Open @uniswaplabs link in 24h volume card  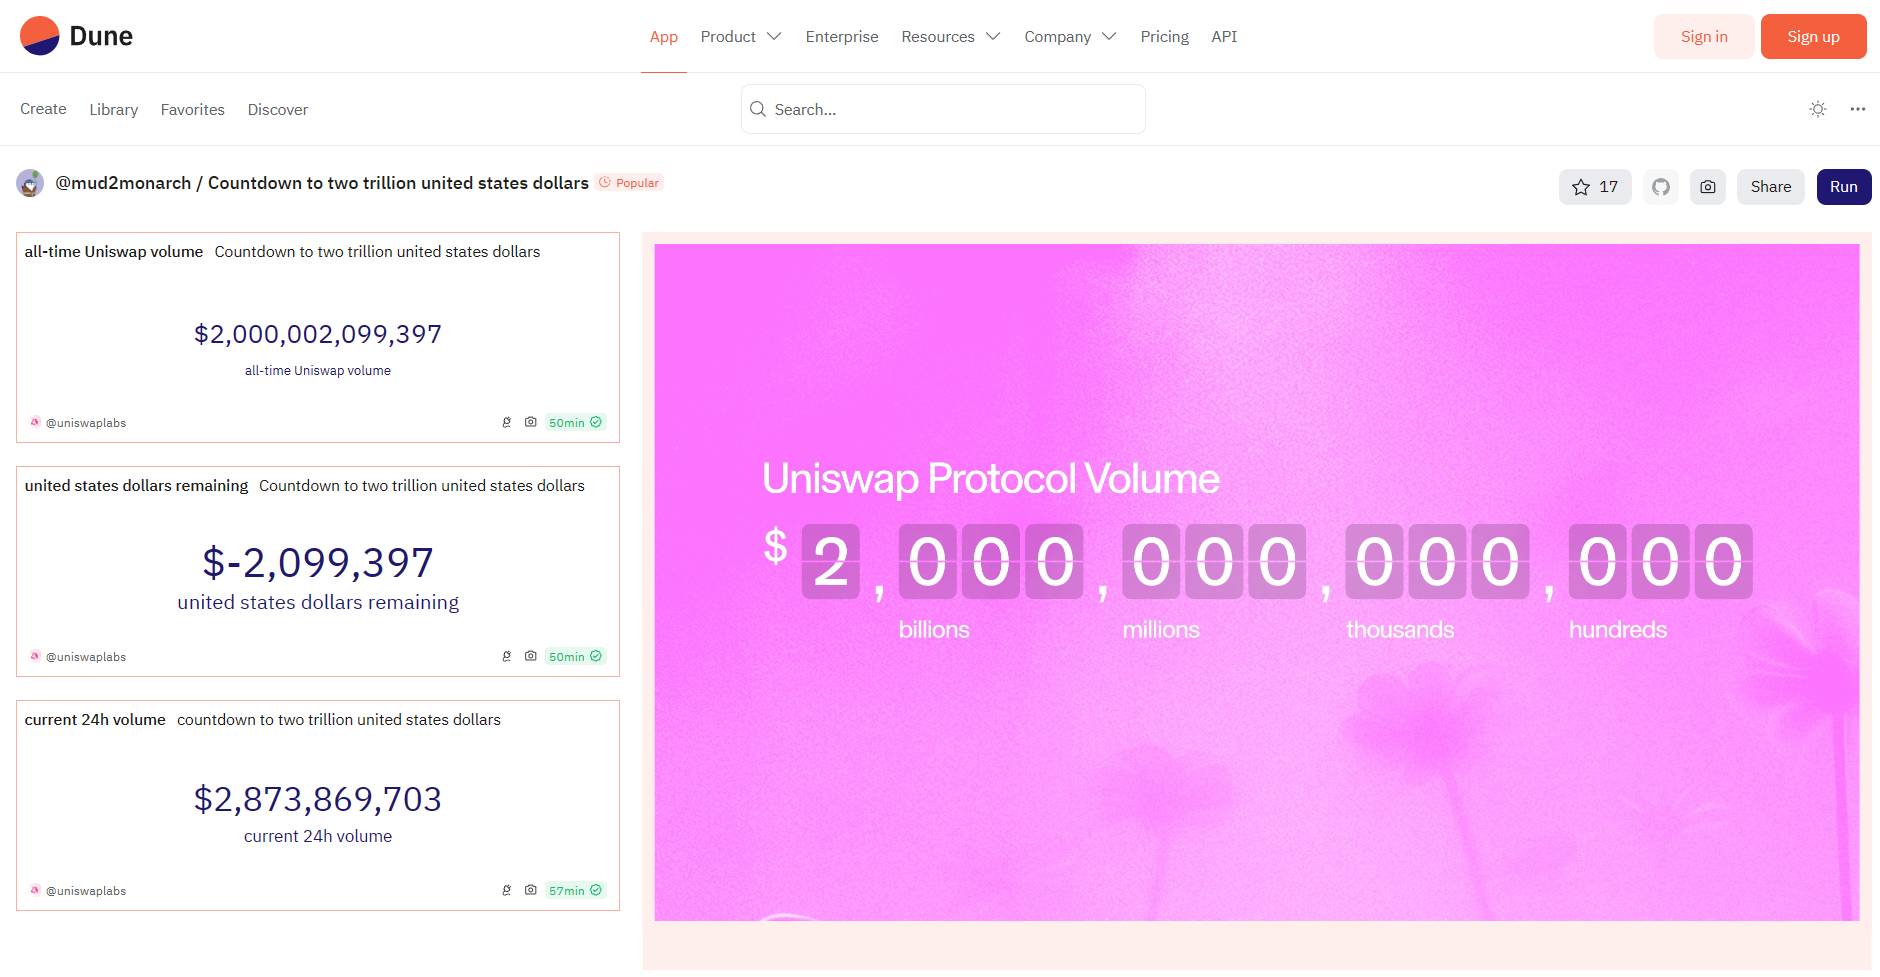(x=86, y=890)
